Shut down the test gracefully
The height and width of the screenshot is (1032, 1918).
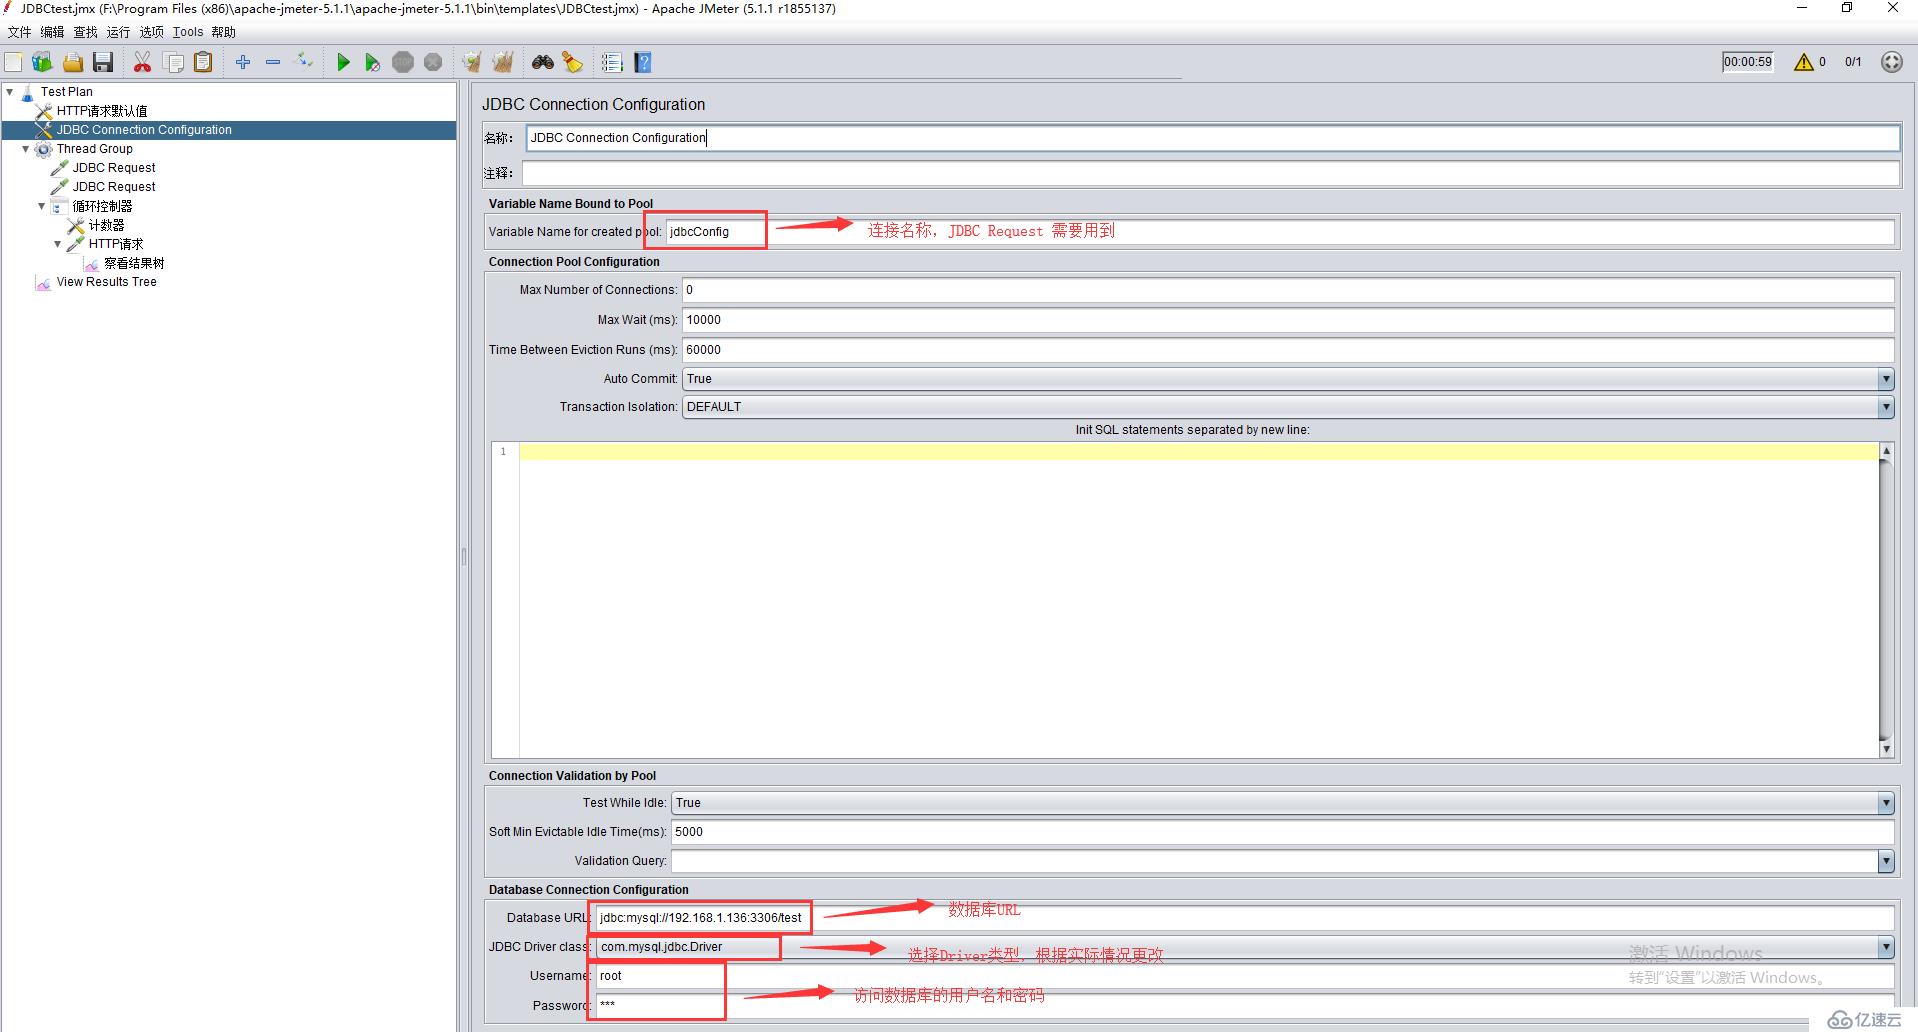[x=433, y=62]
